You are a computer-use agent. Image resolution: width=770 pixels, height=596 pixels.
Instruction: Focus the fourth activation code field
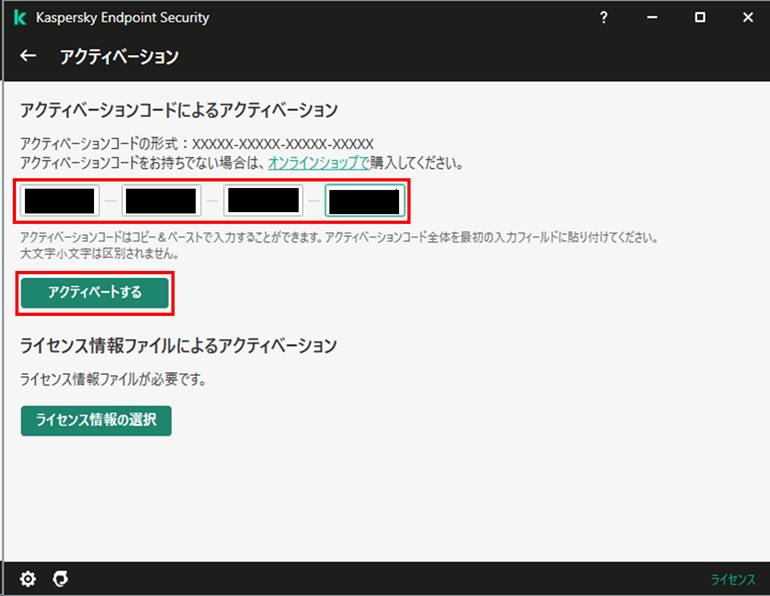pos(365,201)
